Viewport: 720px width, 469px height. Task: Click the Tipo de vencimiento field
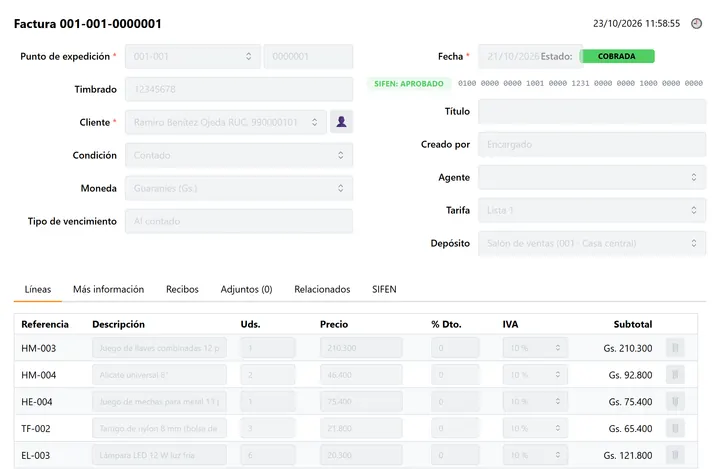[239, 221]
